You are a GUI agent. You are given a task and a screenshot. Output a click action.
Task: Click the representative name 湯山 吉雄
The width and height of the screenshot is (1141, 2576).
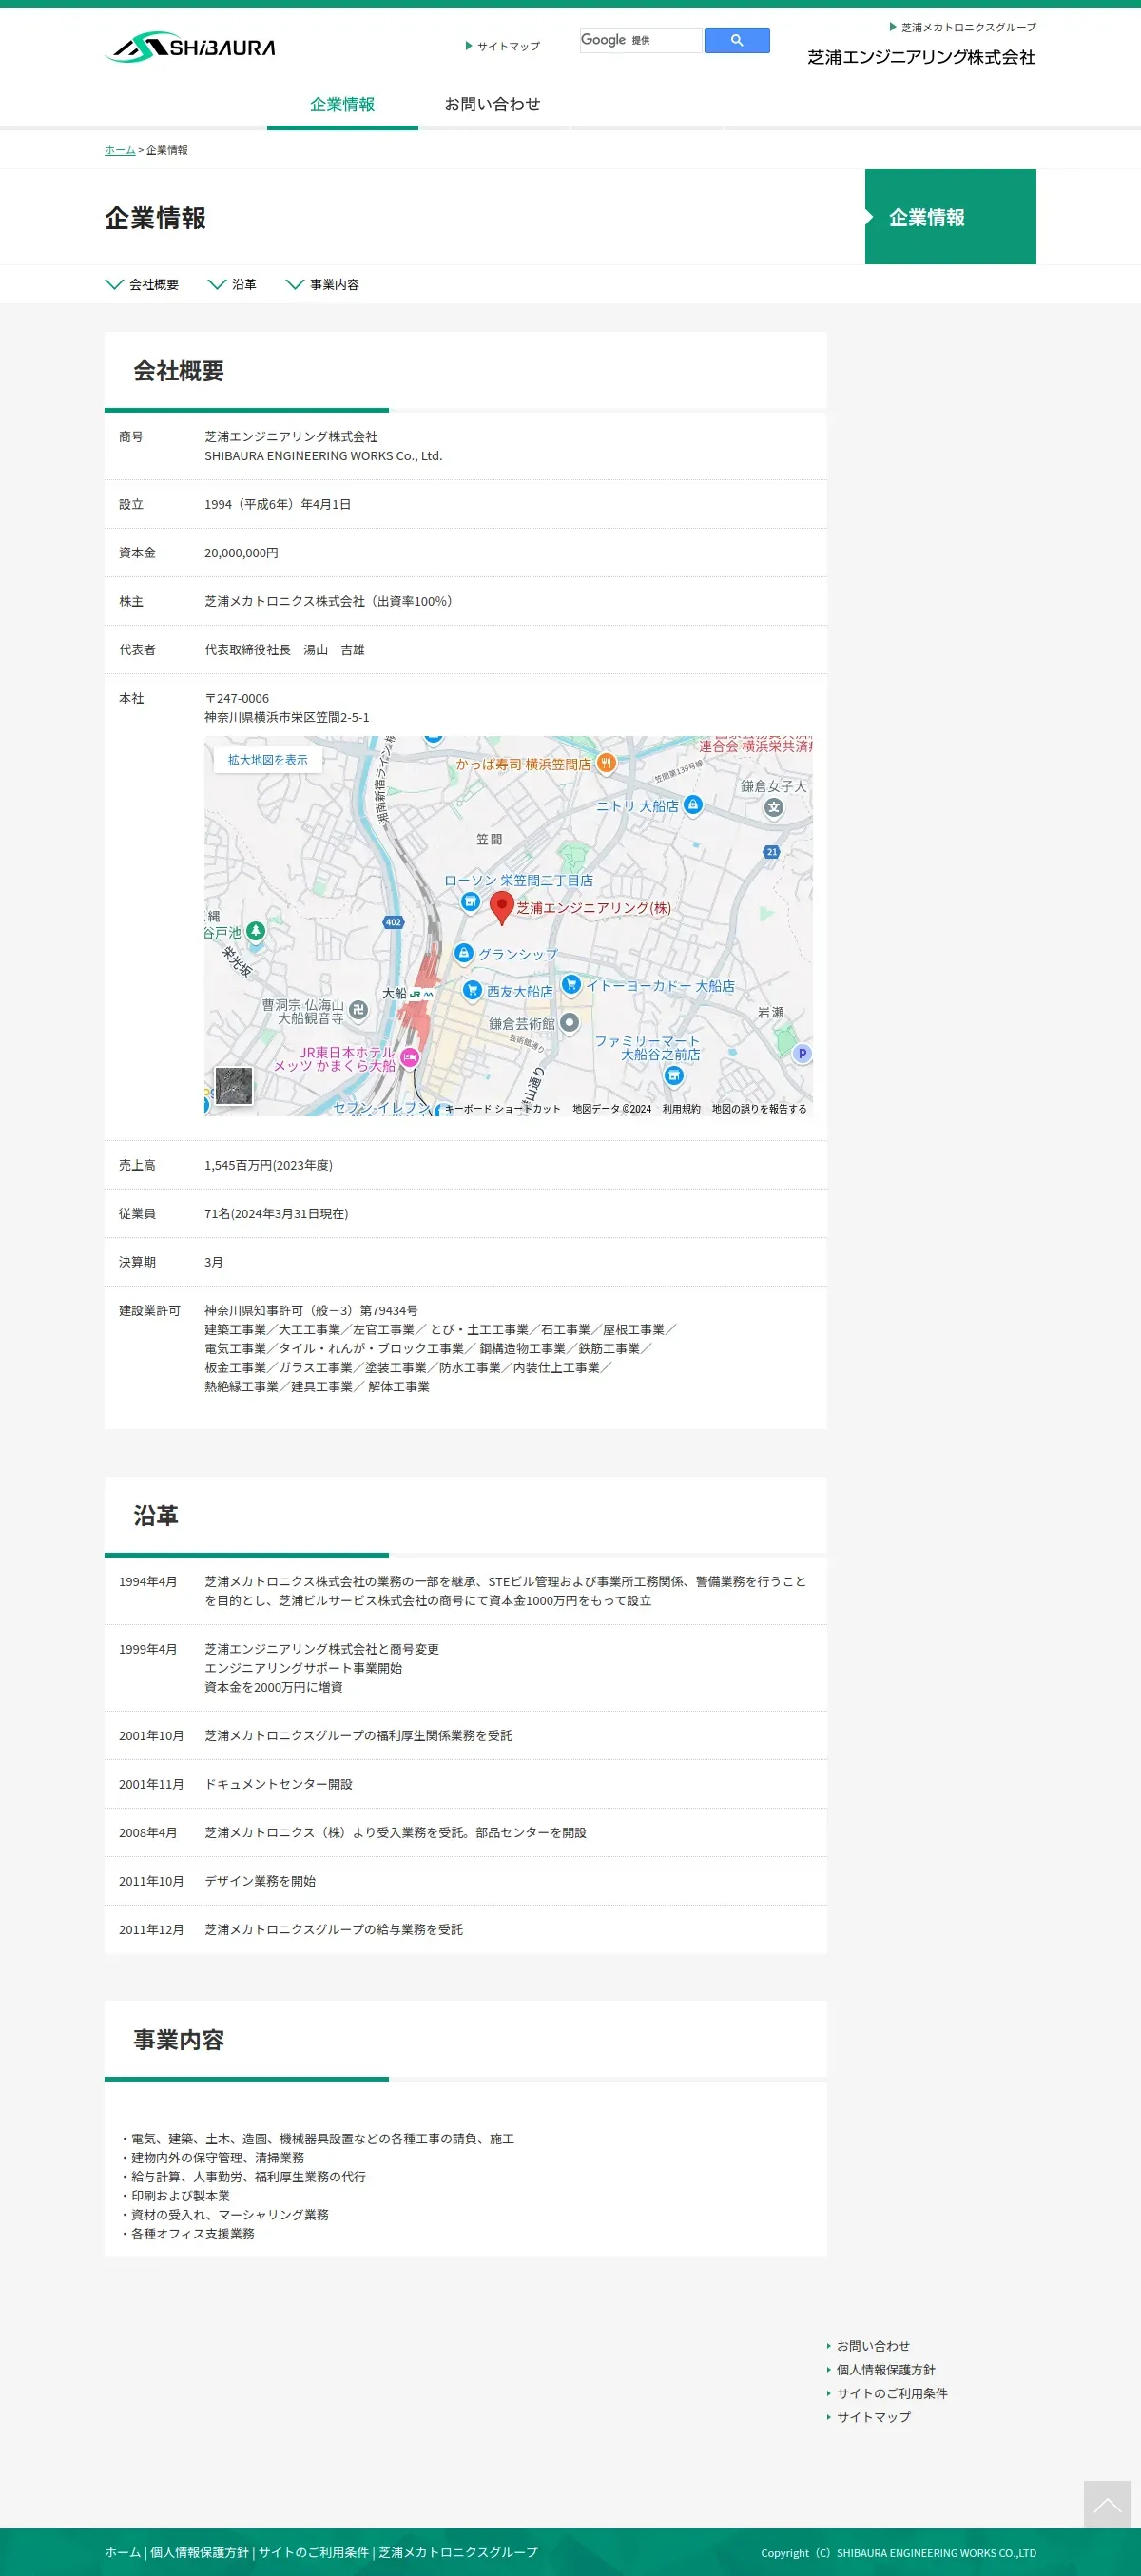(x=334, y=649)
